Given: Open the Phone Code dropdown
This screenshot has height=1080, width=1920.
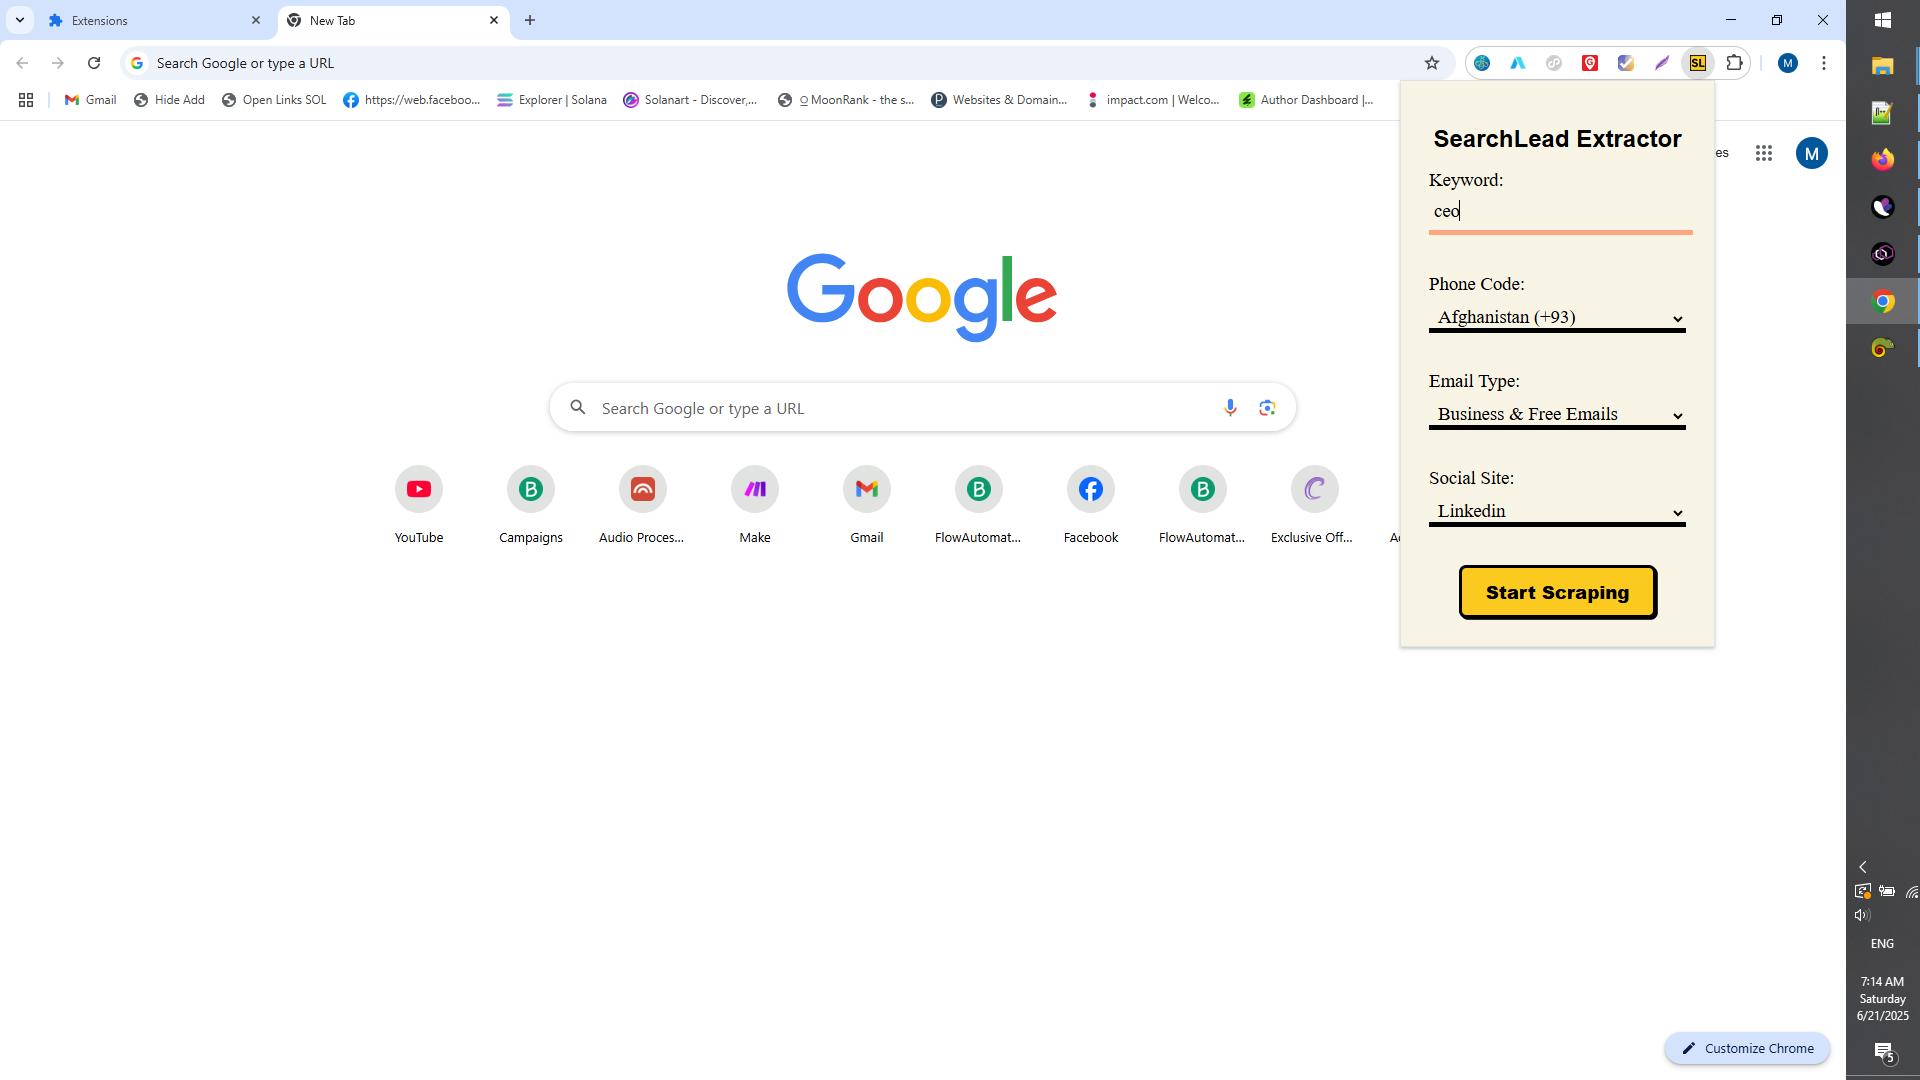Looking at the screenshot, I should pyautogui.click(x=1556, y=317).
